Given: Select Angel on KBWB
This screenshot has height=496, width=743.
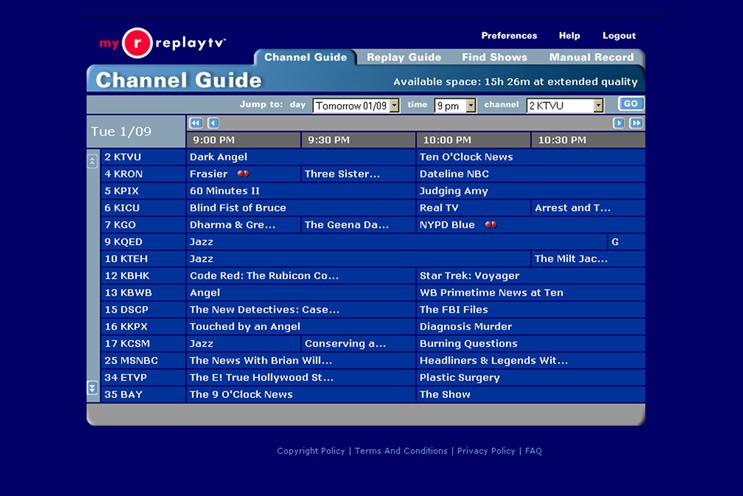Looking at the screenshot, I should click(x=300, y=292).
